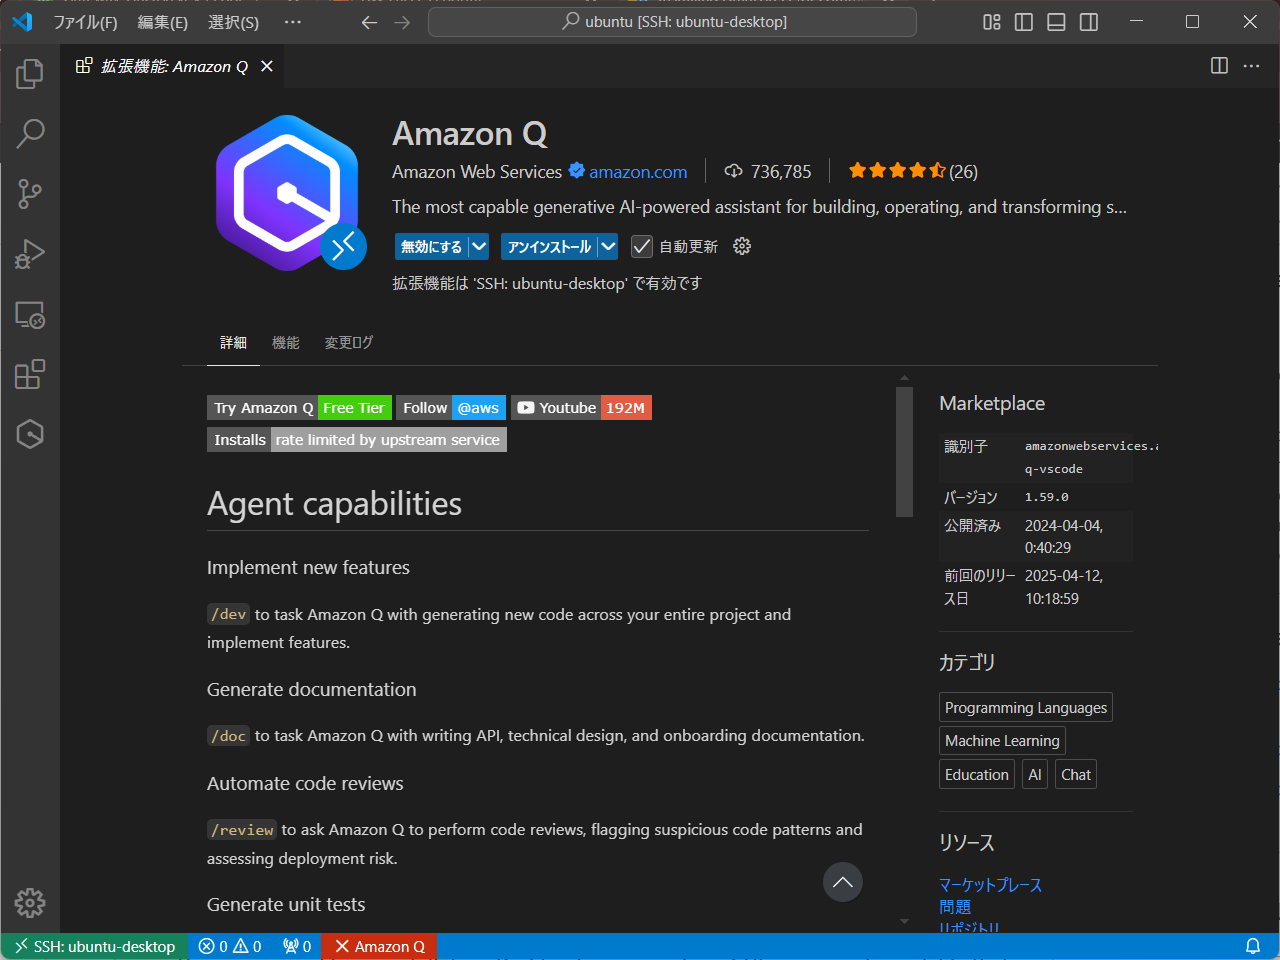Switch to the 詳細 tab

pyautogui.click(x=233, y=342)
